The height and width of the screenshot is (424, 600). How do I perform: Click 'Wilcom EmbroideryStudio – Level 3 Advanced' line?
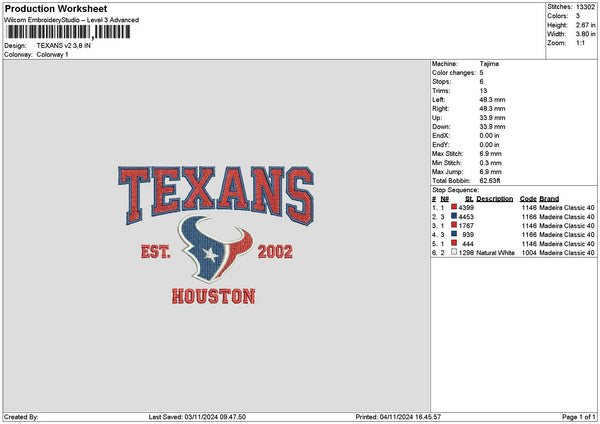tap(72, 20)
